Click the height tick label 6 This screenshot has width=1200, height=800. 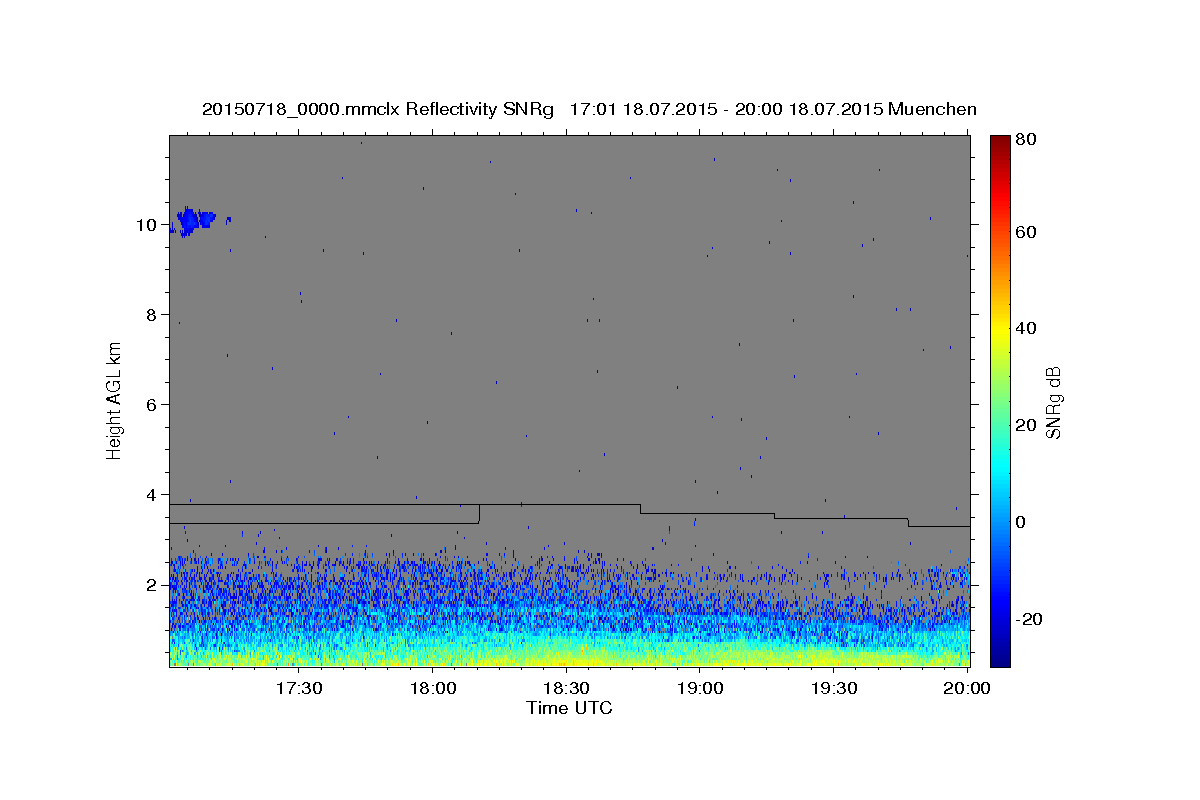tap(153, 405)
